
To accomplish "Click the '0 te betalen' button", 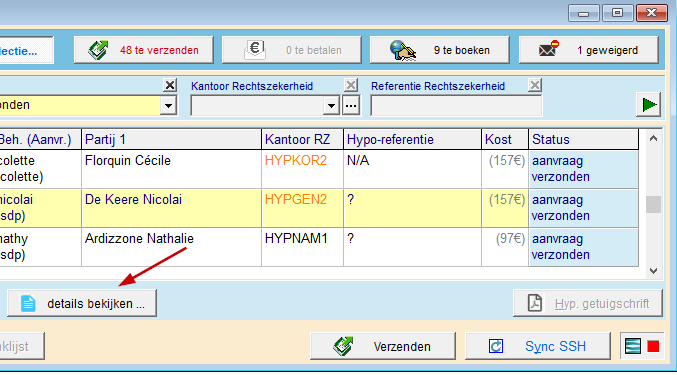I will tap(292, 50).
